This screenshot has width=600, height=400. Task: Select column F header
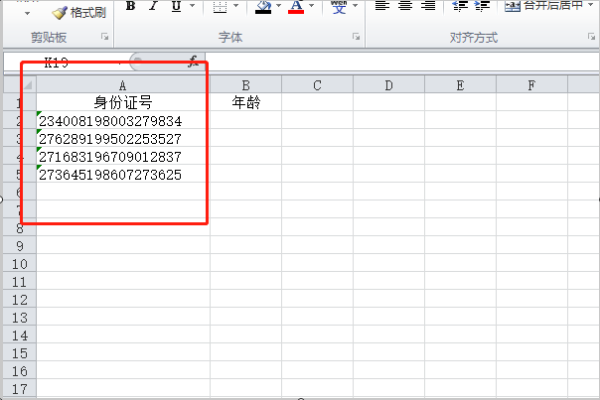coord(532,85)
